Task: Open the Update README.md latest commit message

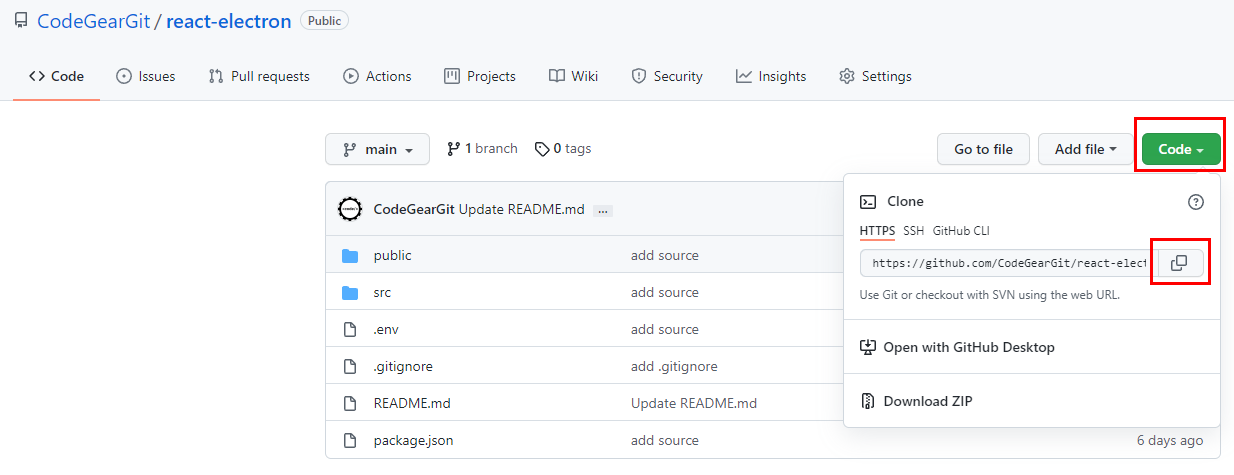Action: click(x=522, y=210)
